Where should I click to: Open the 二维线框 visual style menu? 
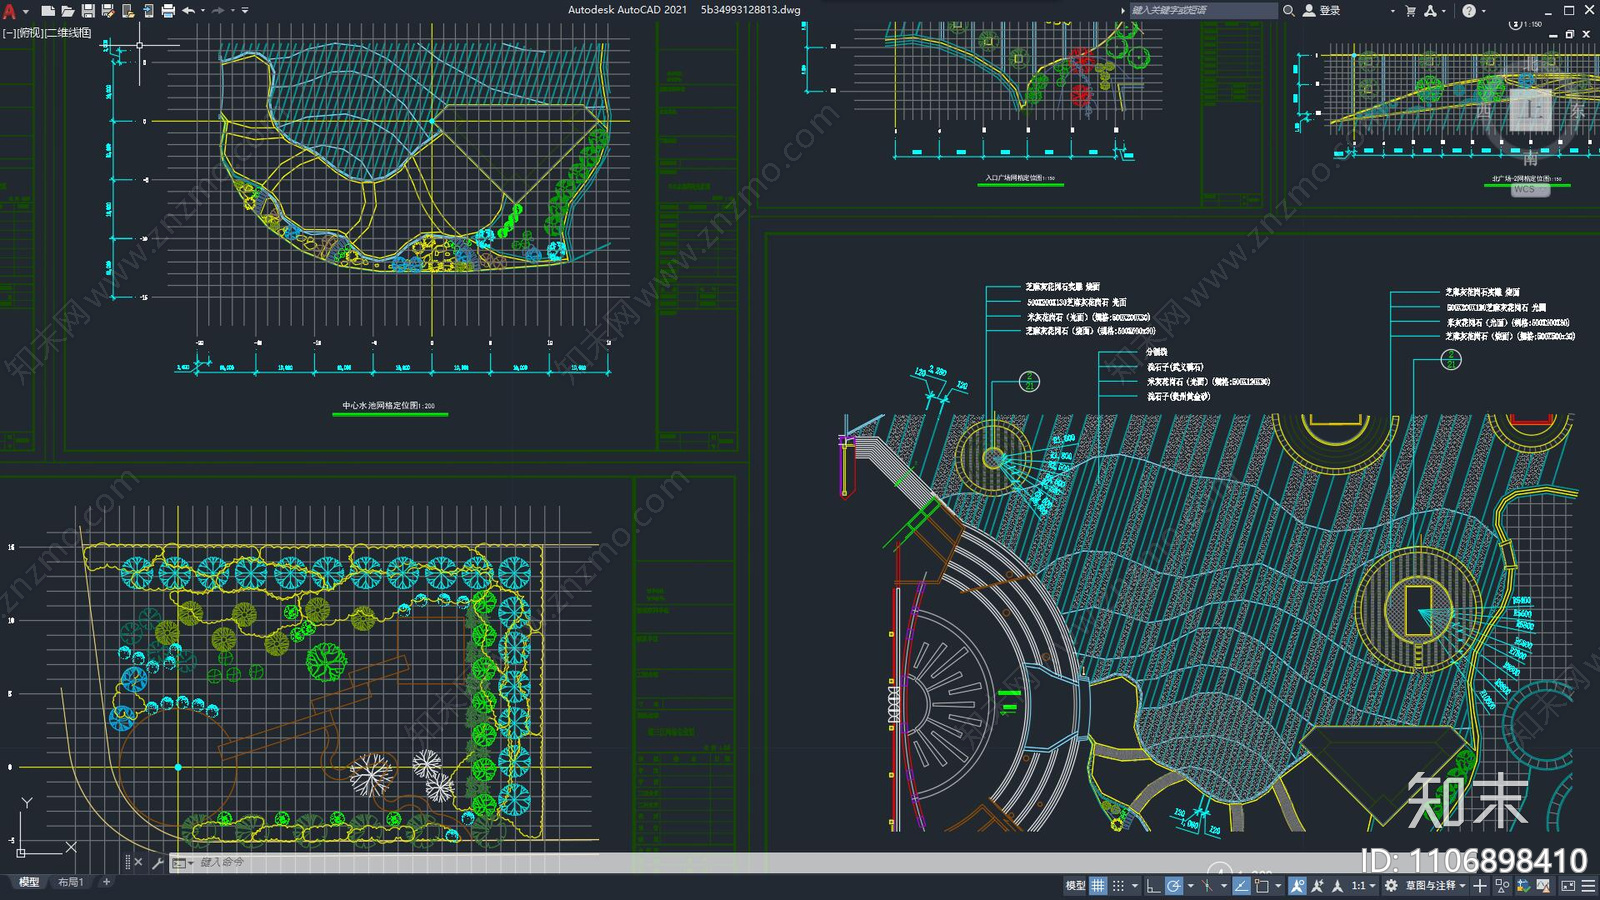click(69, 33)
